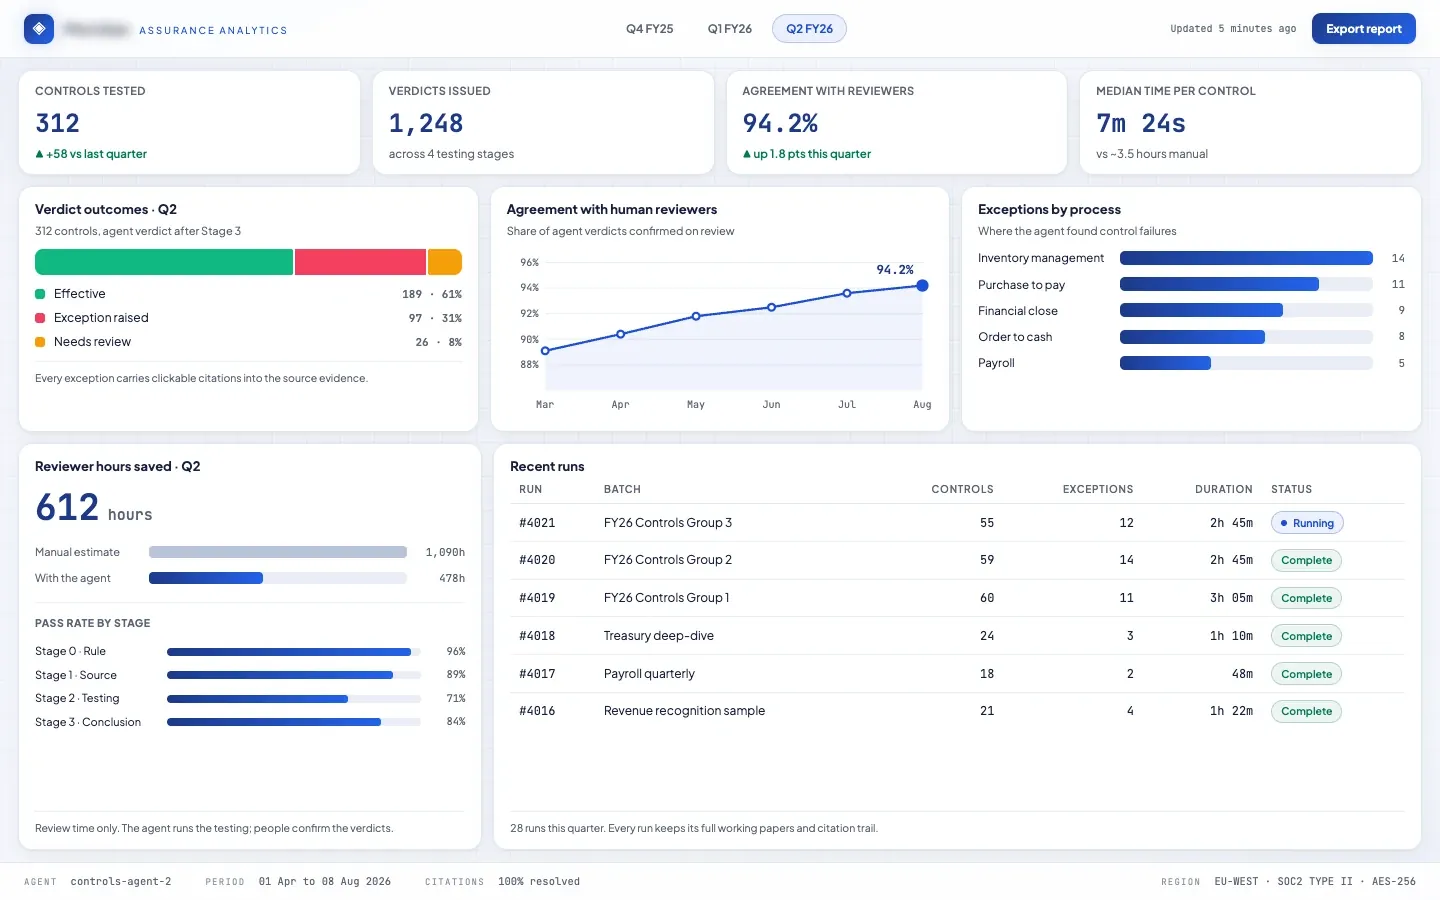This screenshot has width=1440, height=900.
Task: Click the Running status badge for run #4021
Action: (x=1307, y=523)
